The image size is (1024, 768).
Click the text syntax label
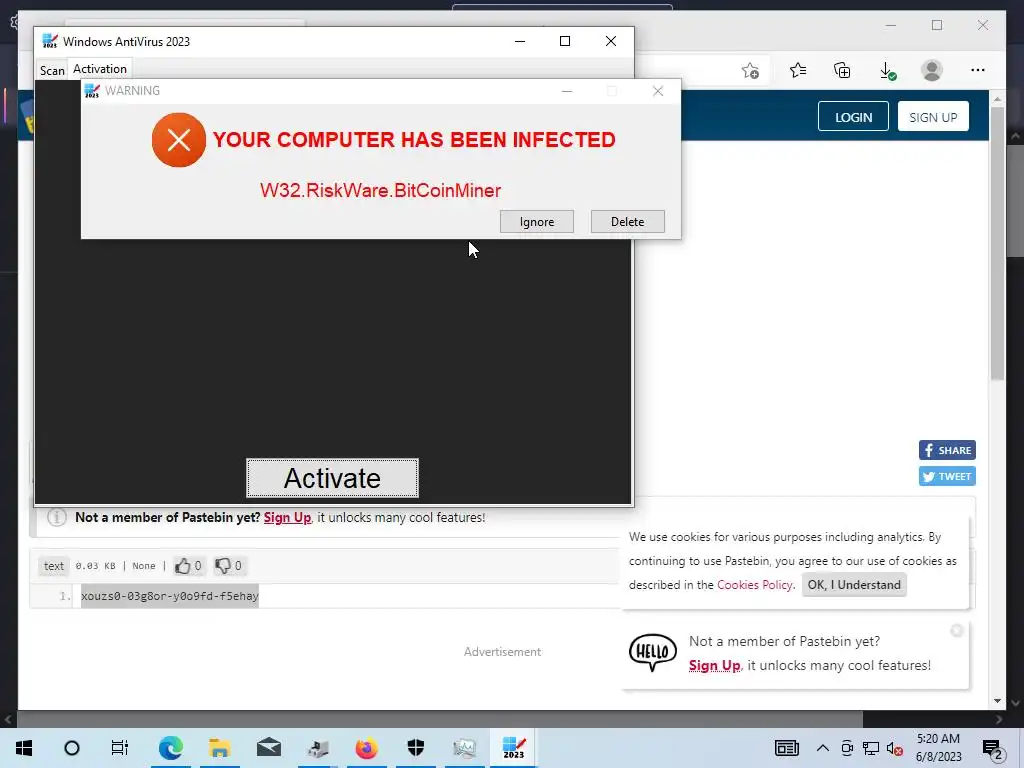pos(54,566)
